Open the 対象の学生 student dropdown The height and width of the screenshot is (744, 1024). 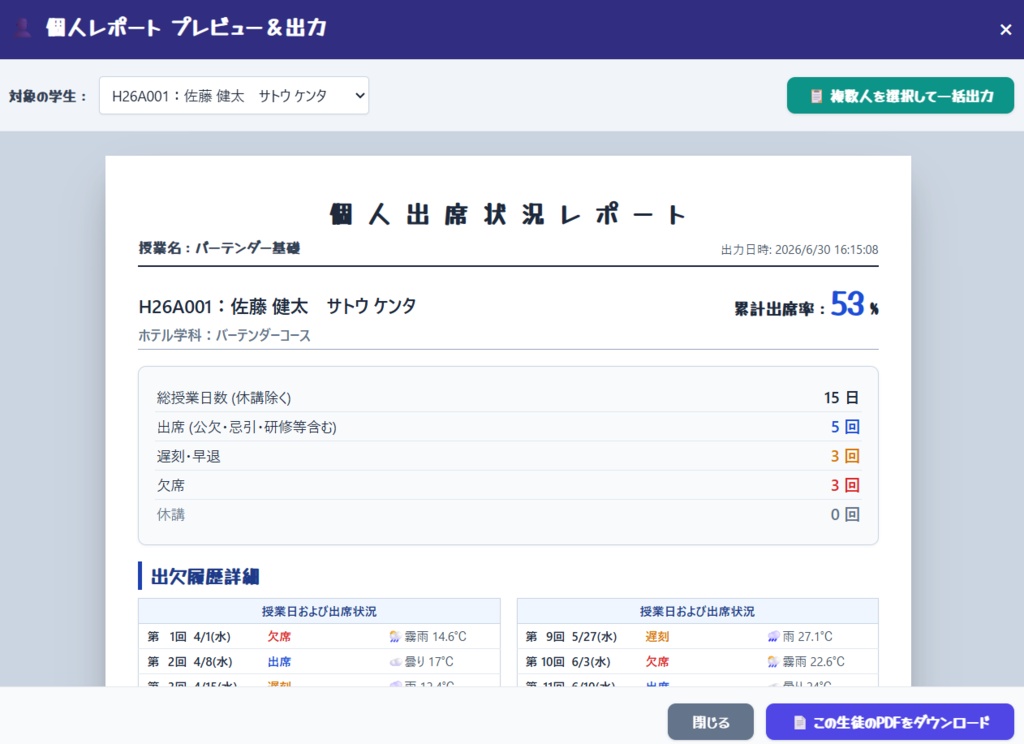(234, 95)
